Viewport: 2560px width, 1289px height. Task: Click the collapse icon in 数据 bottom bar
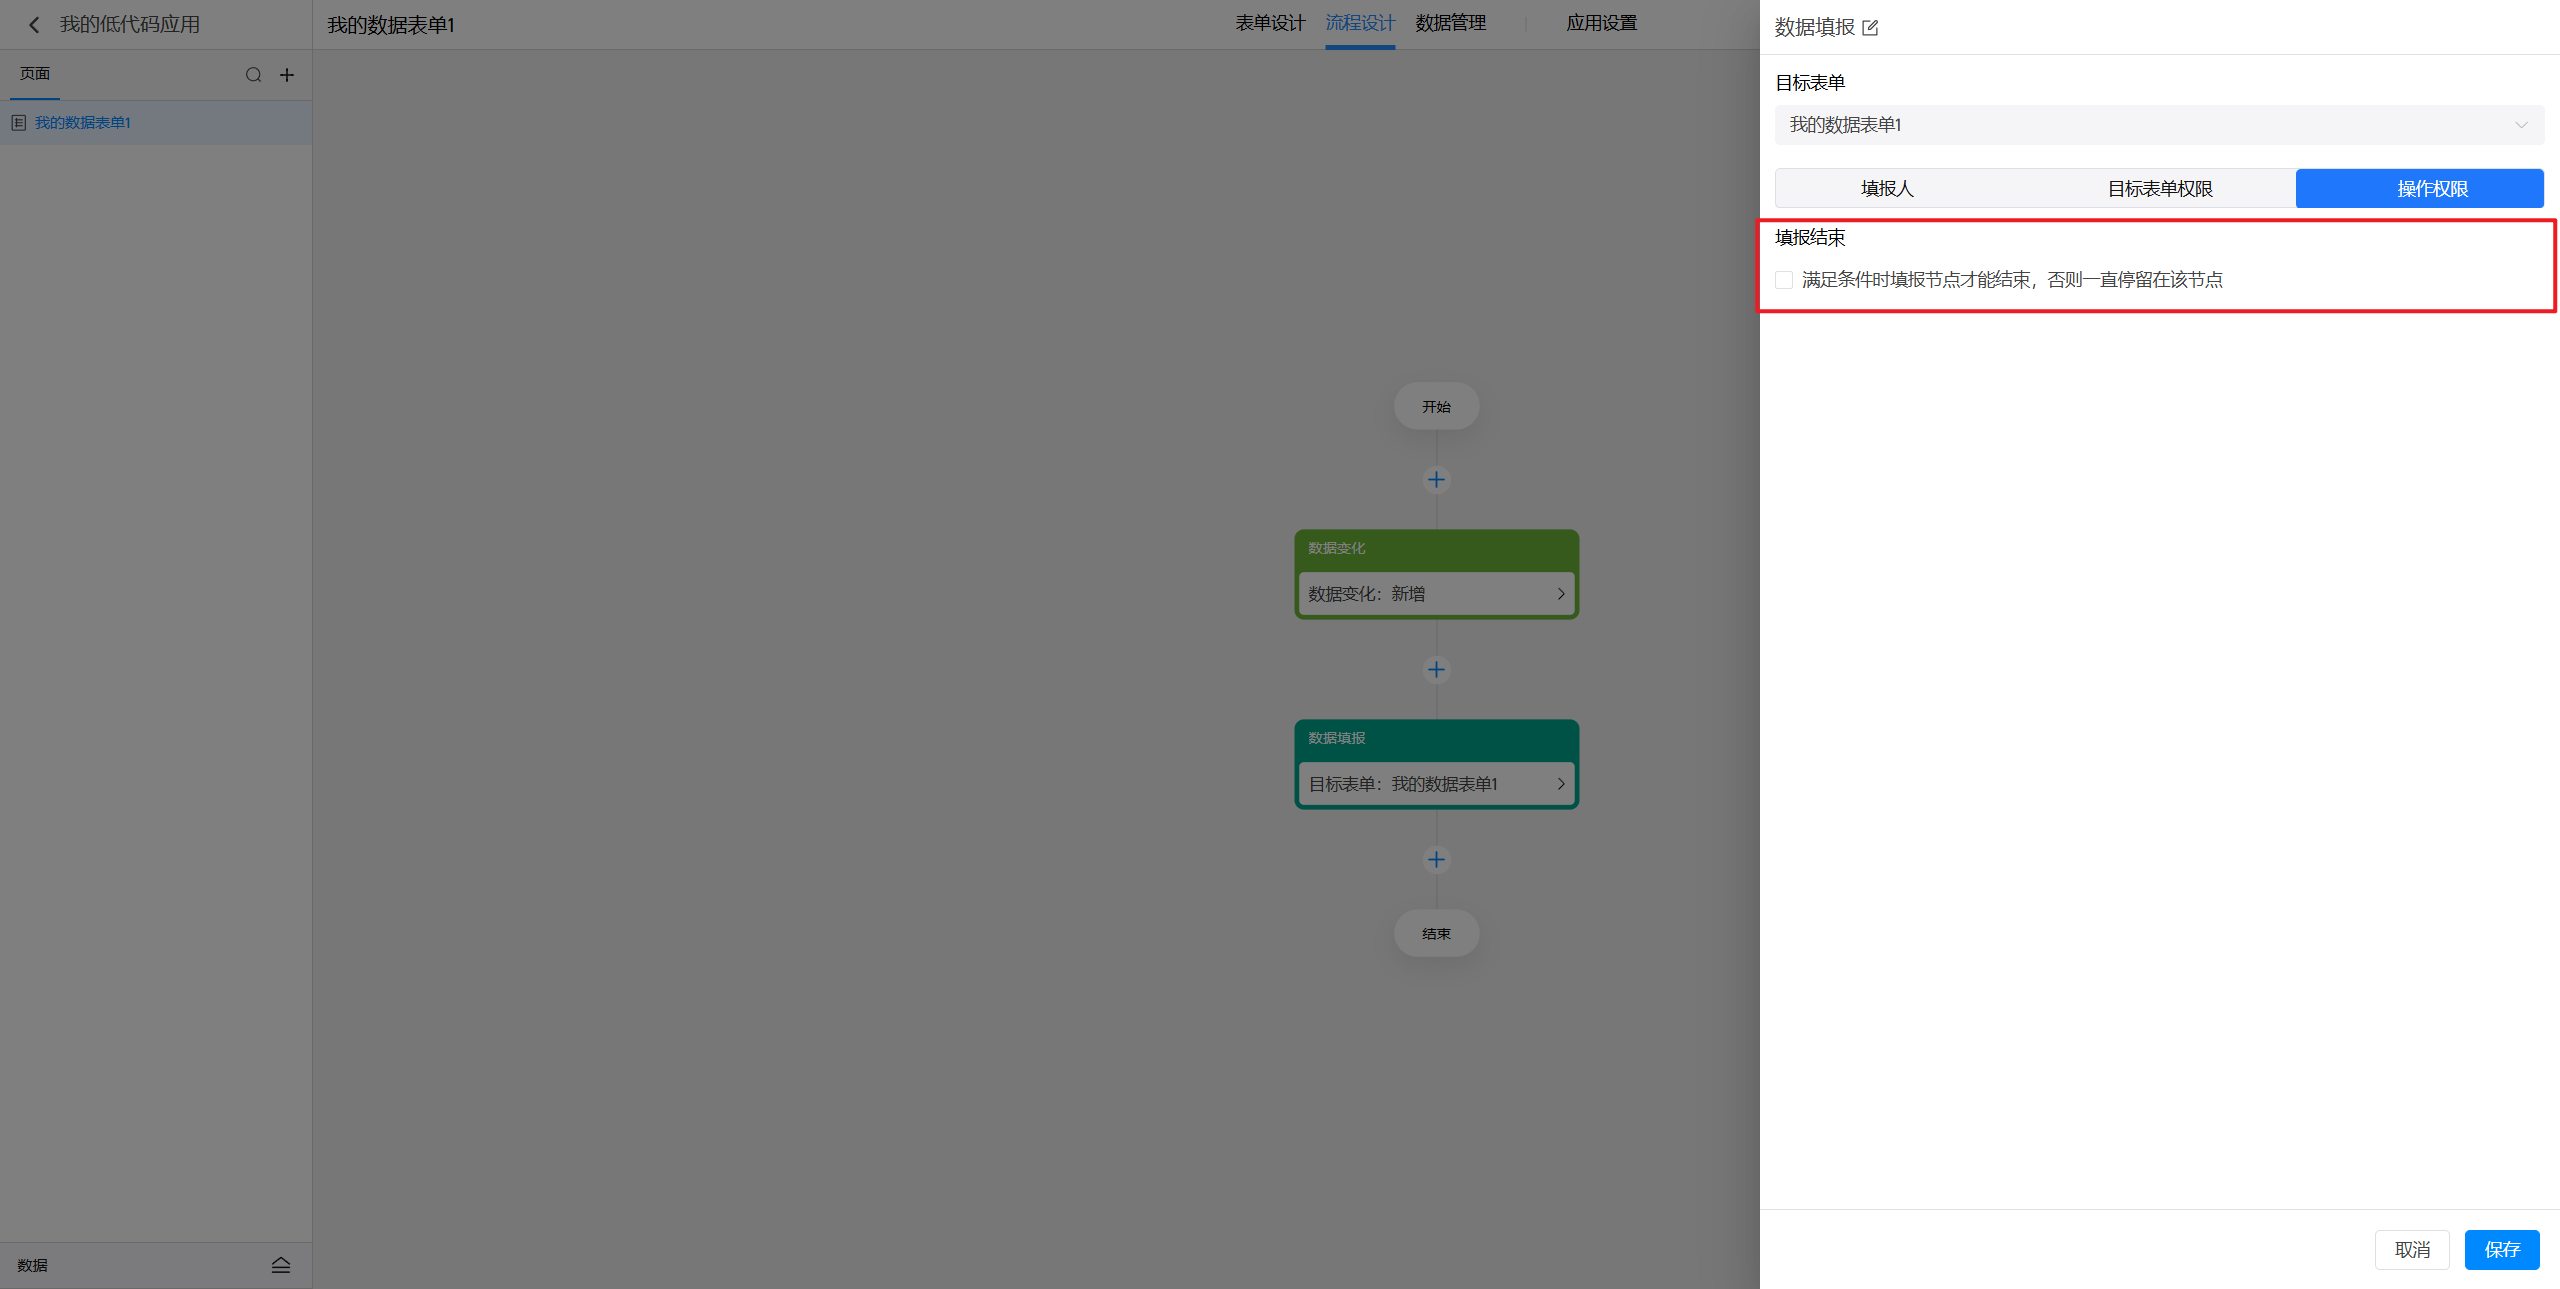(281, 1265)
